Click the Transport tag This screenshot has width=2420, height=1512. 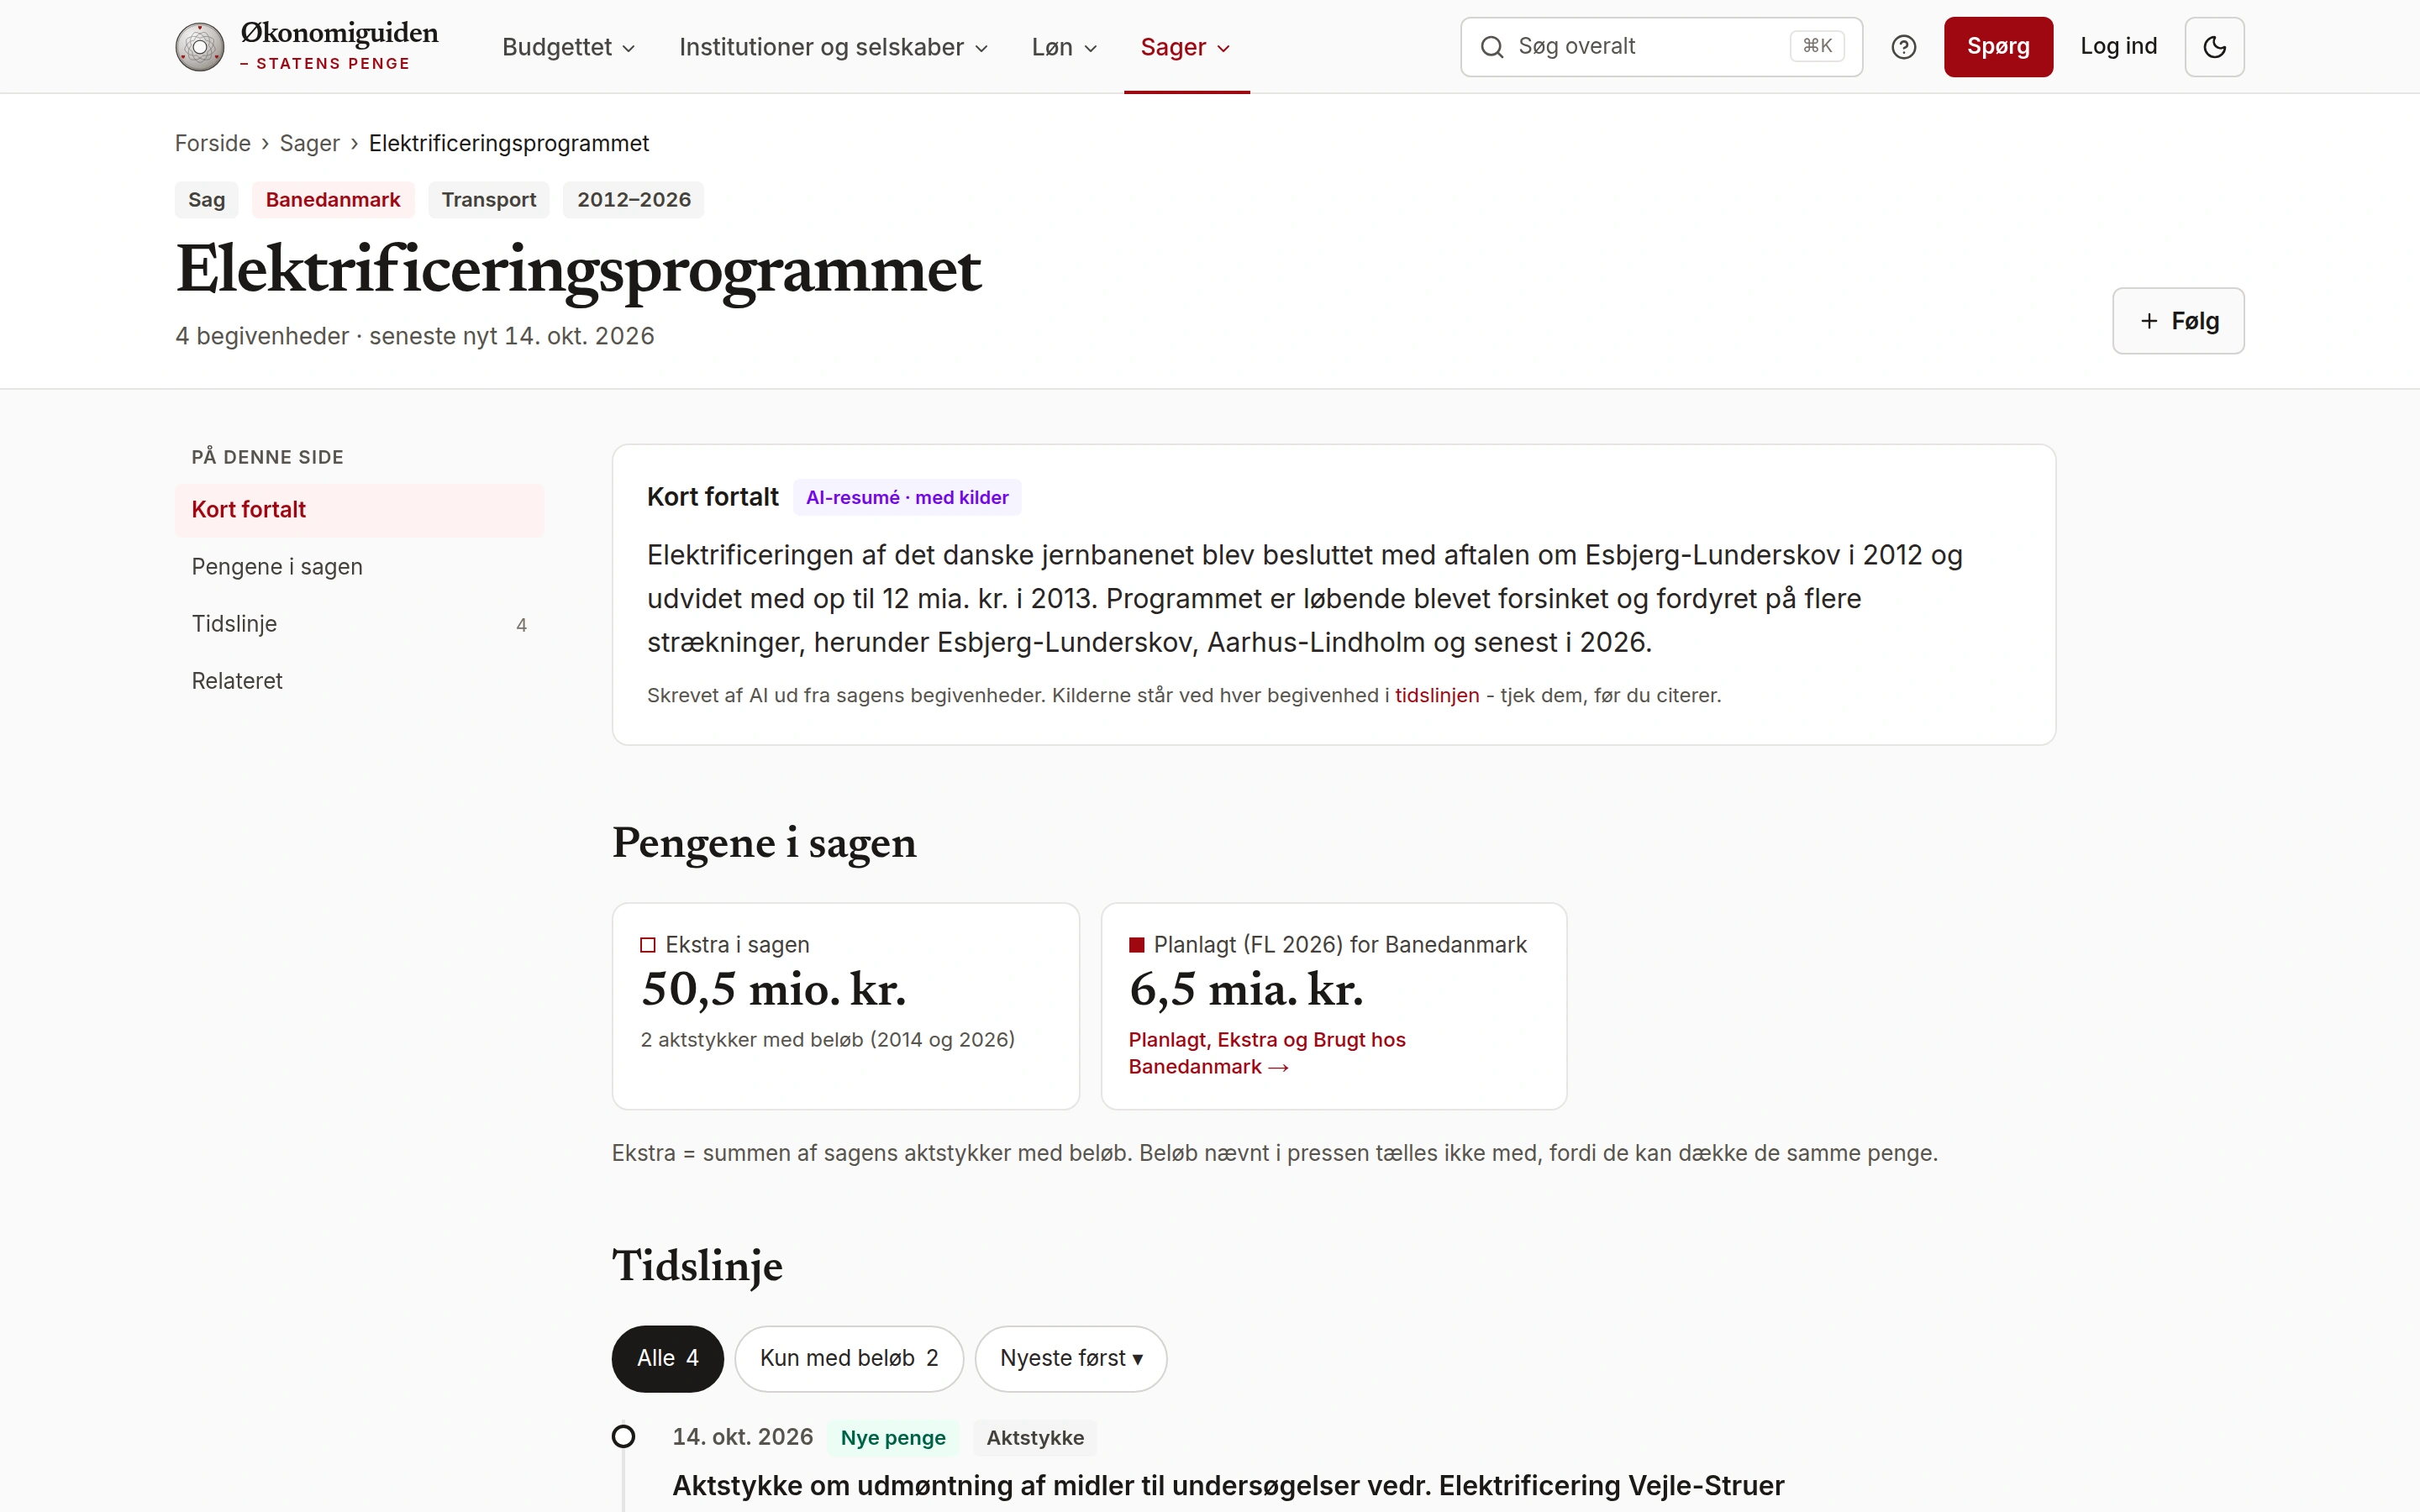[489, 199]
